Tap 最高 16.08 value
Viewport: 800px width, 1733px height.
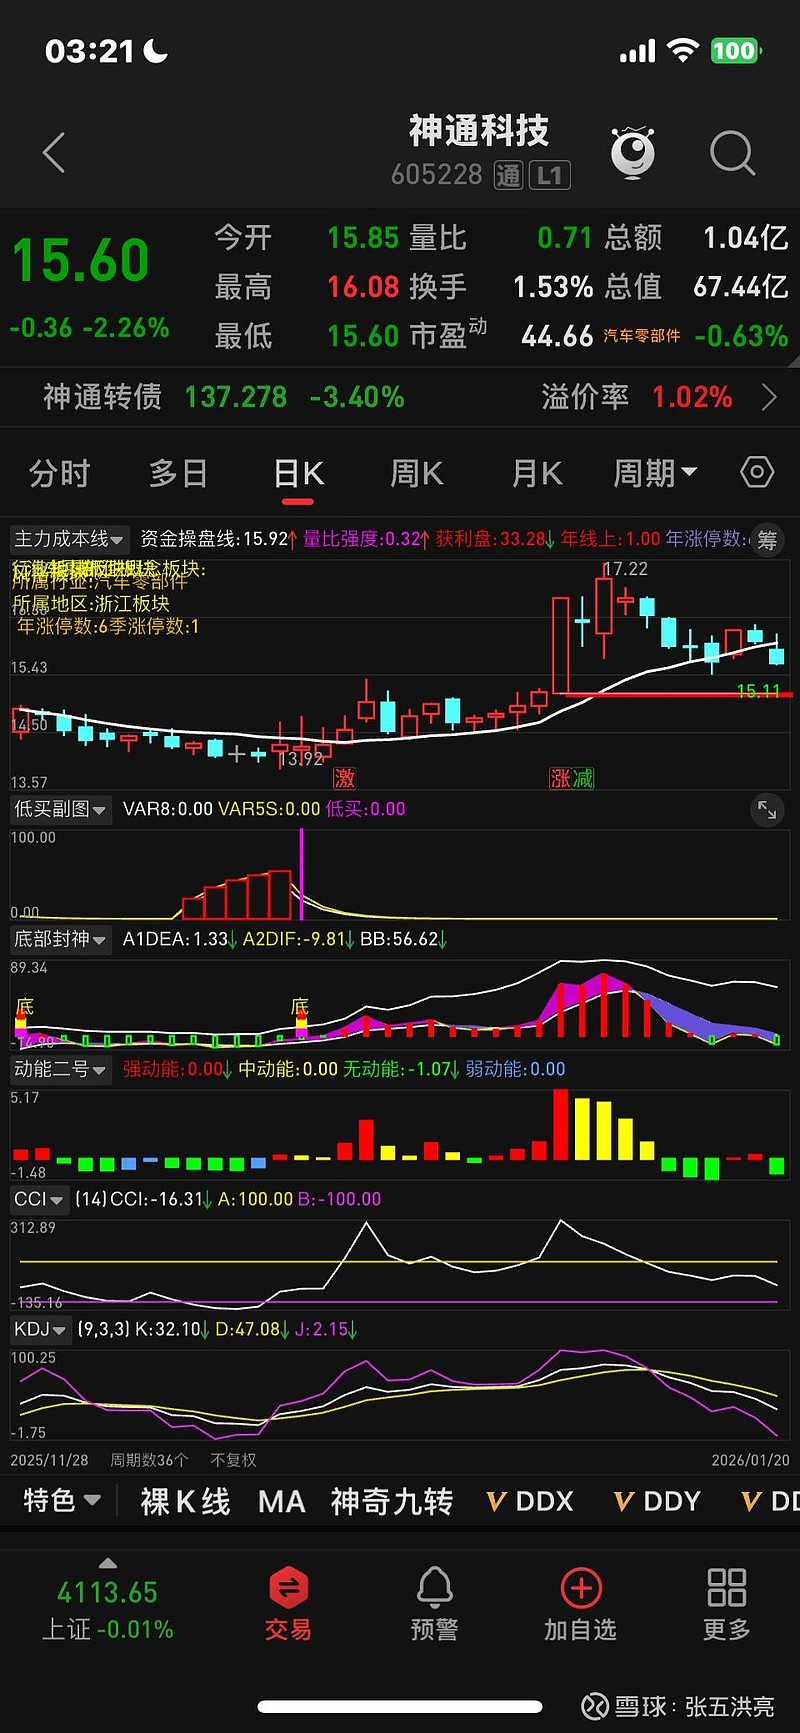tap(363, 287)
